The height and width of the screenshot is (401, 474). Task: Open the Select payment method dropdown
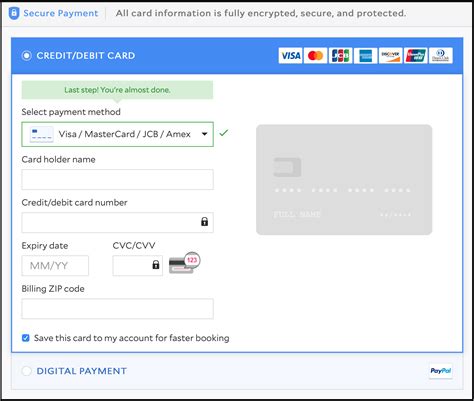point(117,134)
